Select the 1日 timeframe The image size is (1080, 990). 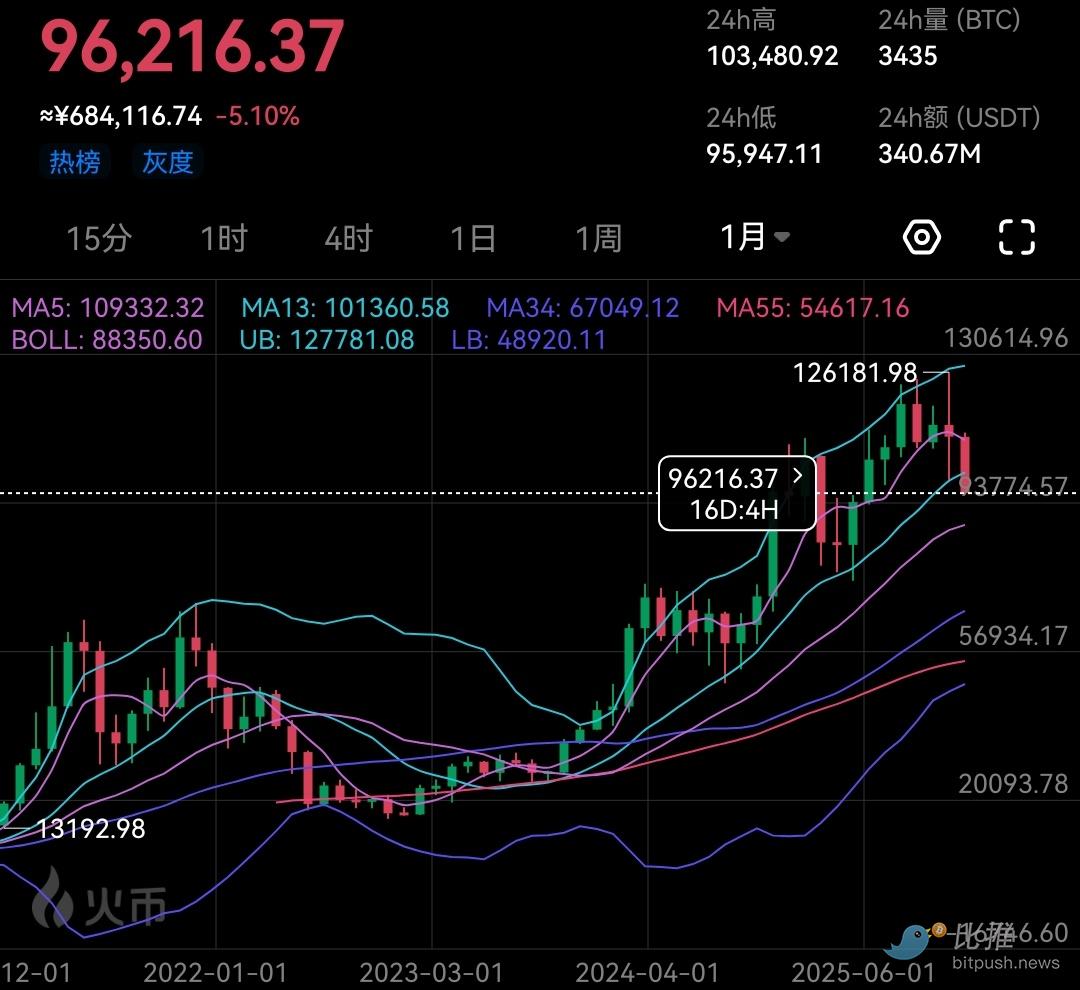(x=473, y=238)
